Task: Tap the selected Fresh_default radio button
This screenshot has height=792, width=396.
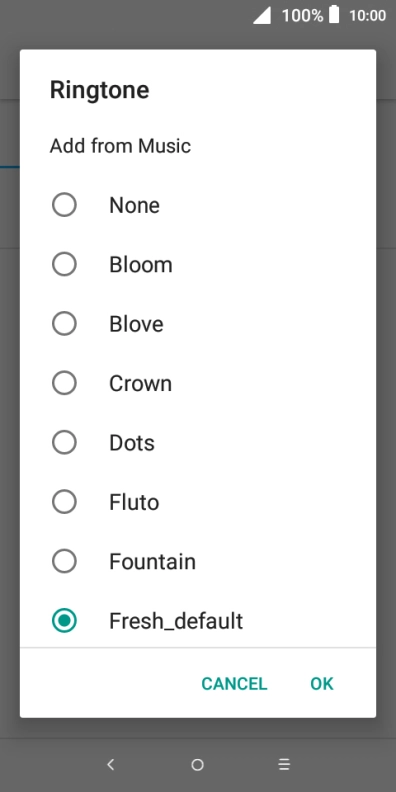Action: click(x=64, y=621)
